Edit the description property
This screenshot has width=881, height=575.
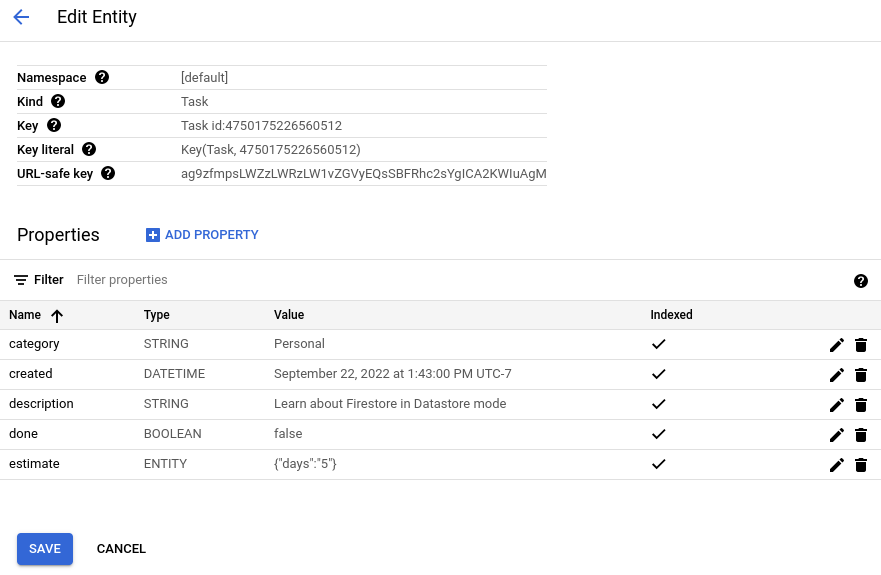(837, 405)
